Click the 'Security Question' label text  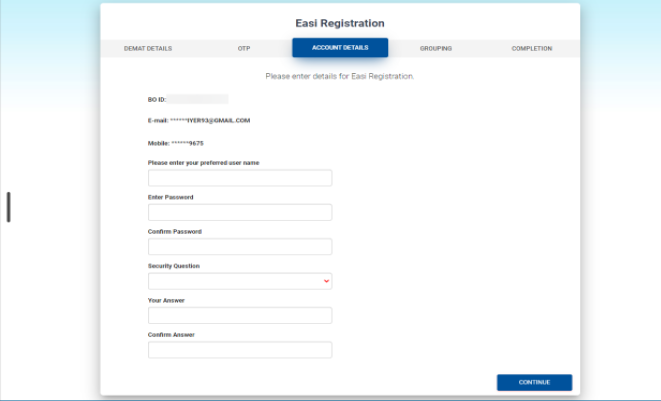coord(174,266)
